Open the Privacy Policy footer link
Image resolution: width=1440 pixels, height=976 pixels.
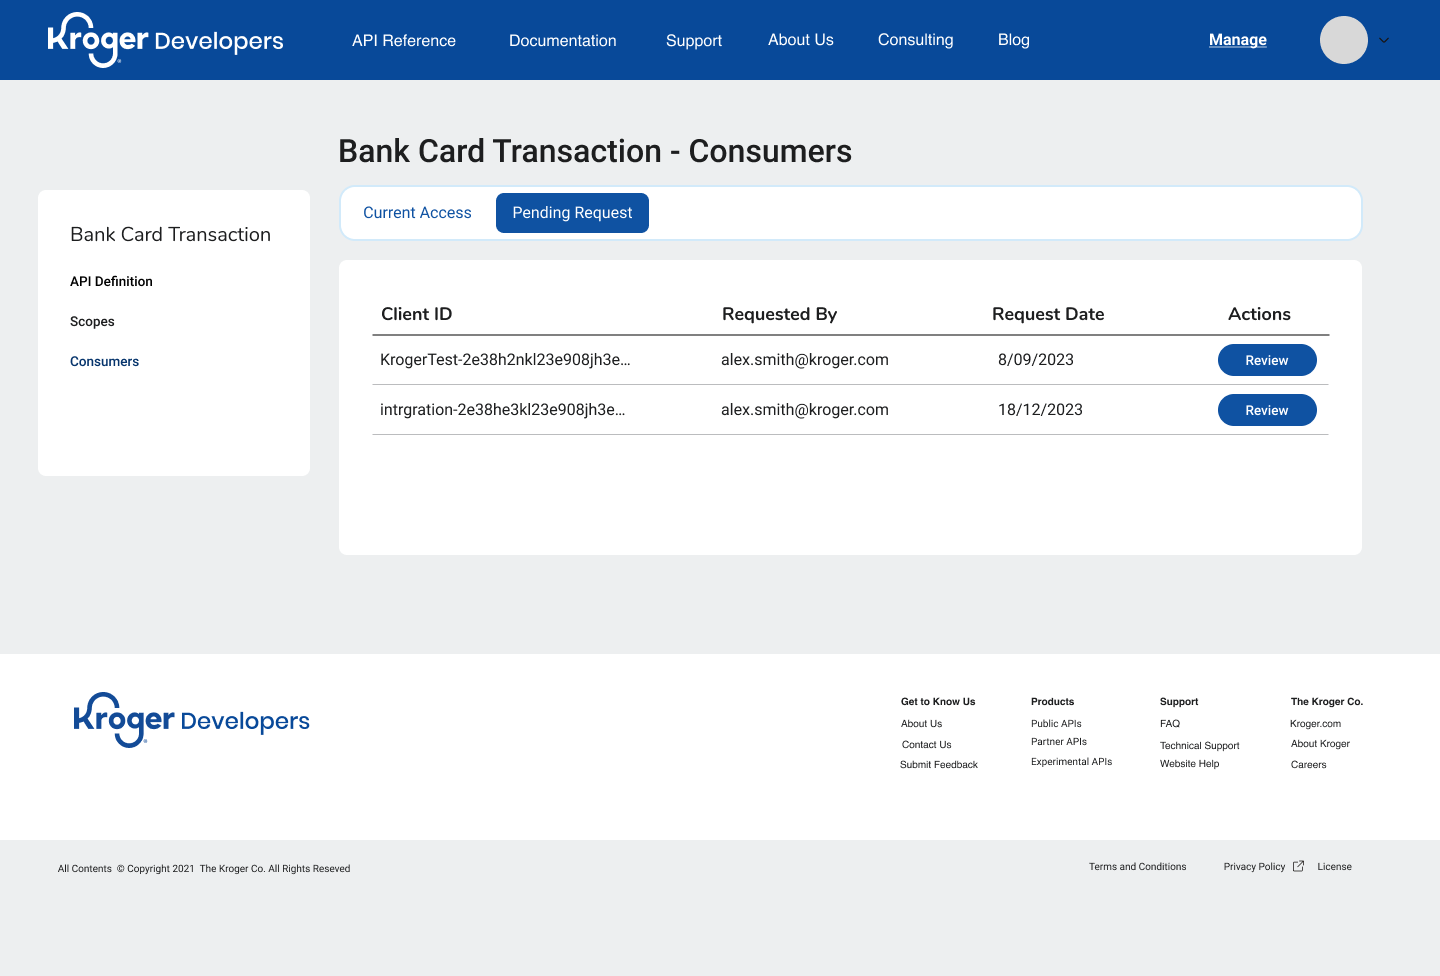coord(1254,867)
